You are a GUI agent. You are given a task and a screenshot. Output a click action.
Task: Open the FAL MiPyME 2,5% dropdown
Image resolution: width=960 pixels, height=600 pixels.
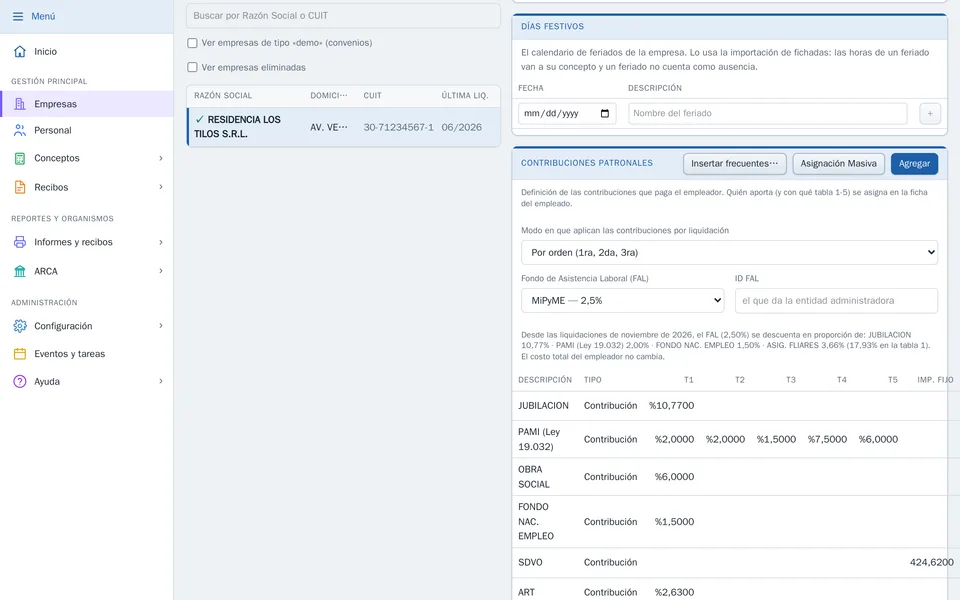pyautogui.click(x=622, y=301)
